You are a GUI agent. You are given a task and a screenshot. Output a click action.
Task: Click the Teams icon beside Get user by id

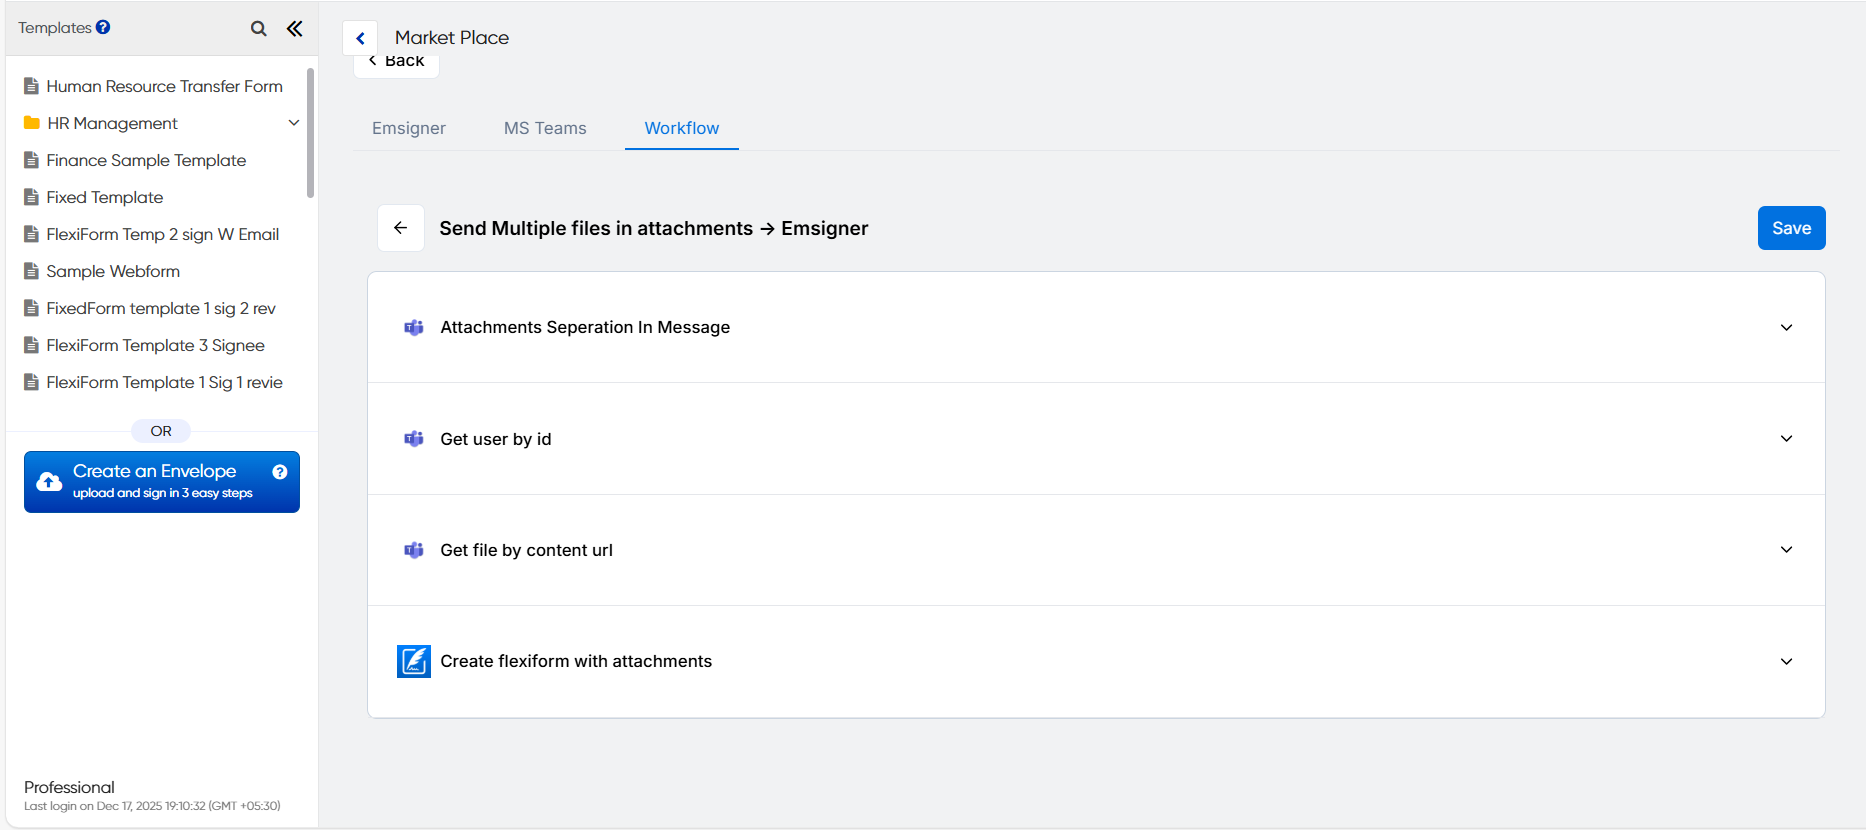pyautogui.click(x=414, y=439)
